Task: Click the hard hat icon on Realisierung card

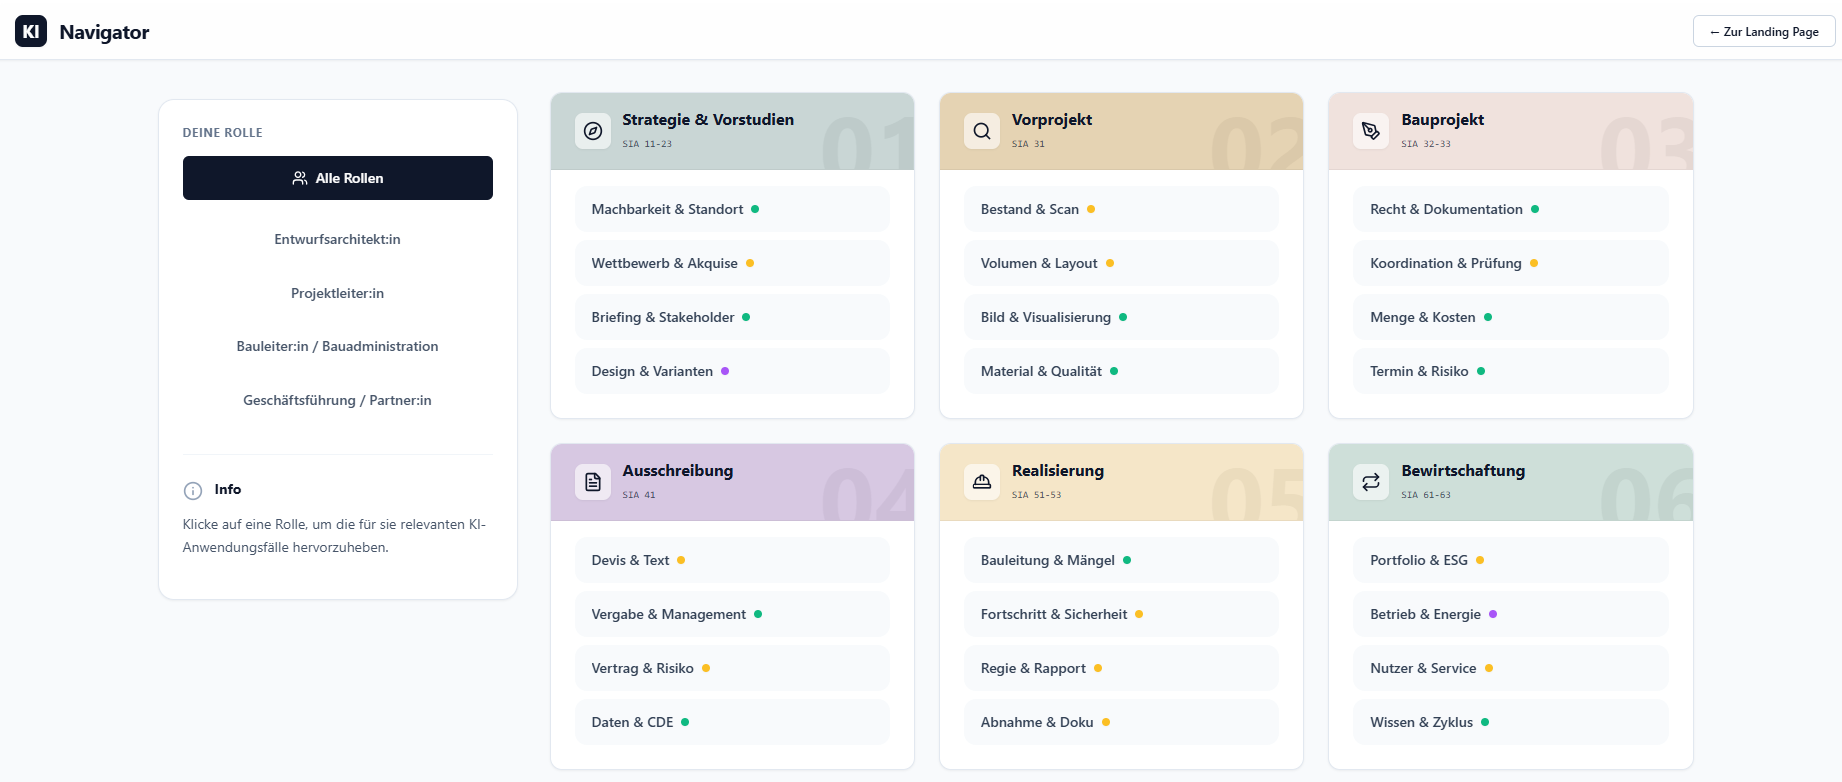Action: [x=982, y=482]
